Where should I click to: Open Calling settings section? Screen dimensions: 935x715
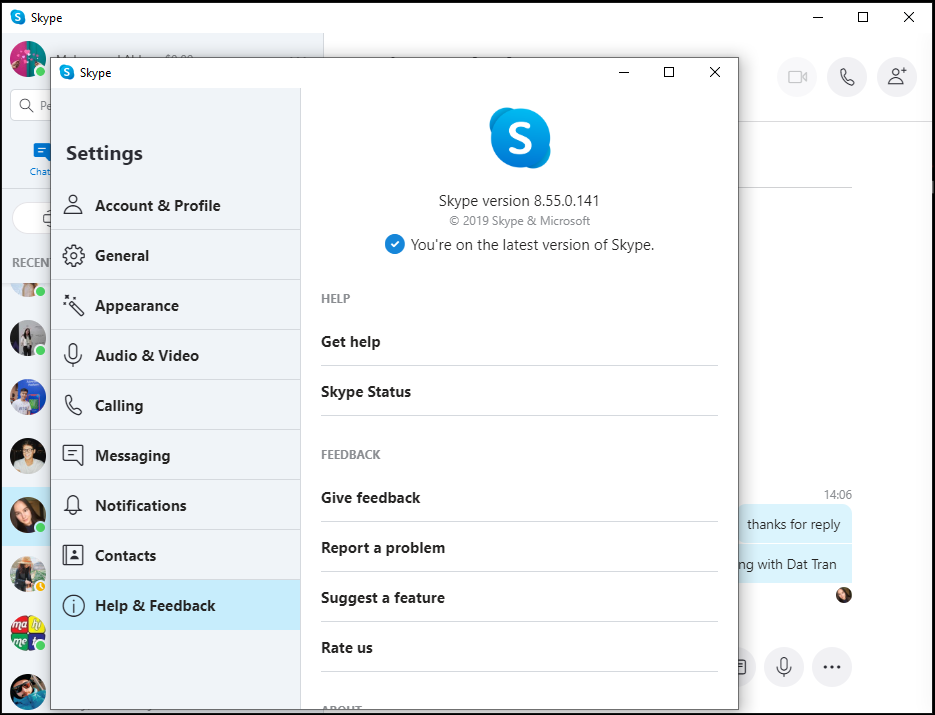point(175,406)
